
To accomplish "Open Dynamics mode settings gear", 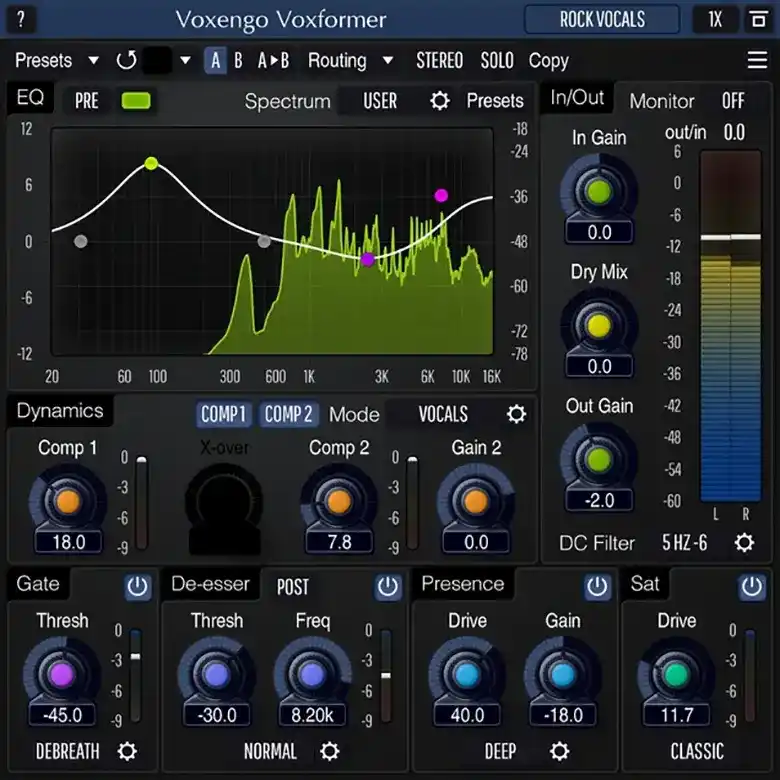I will [516, 414].
